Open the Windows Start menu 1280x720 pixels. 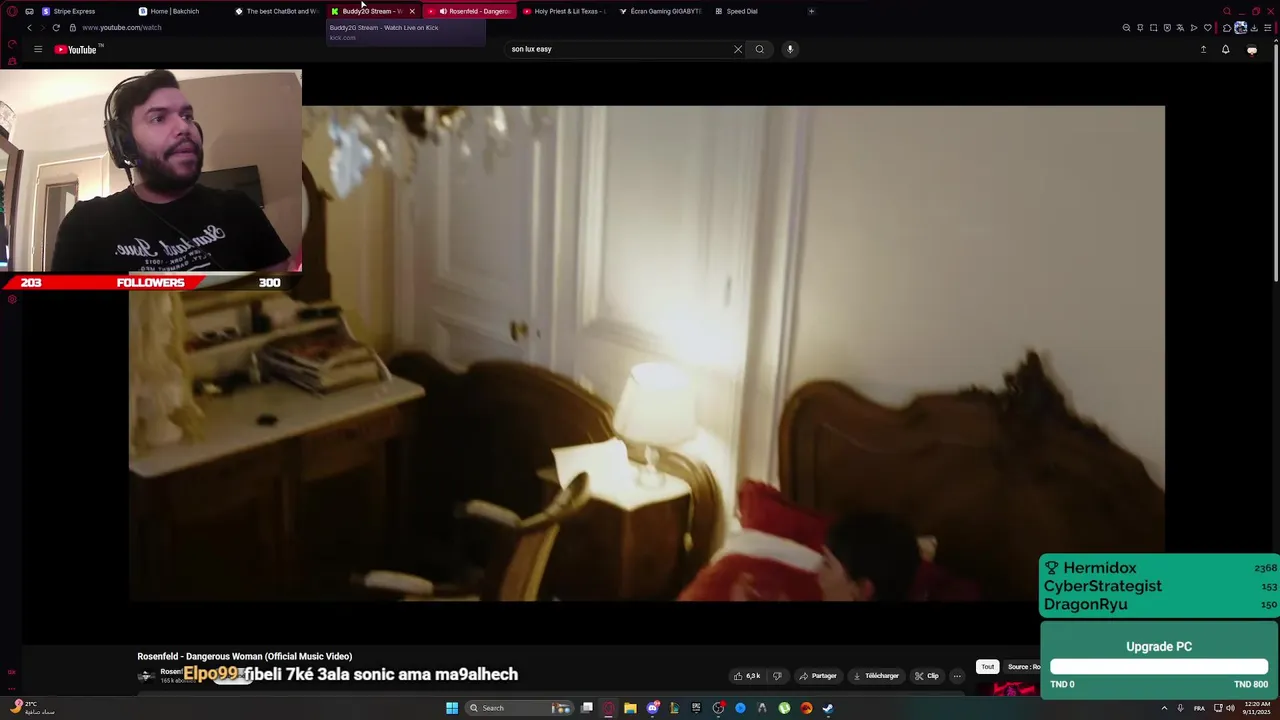[452, 708]
